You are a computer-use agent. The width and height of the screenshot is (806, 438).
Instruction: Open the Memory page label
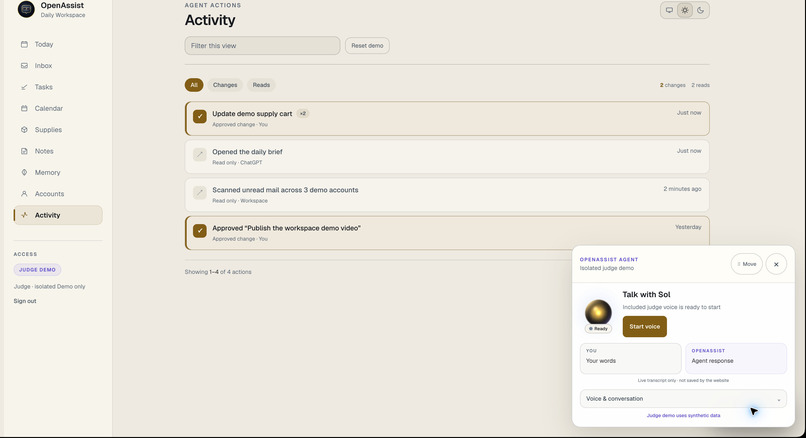pyautogui.click(x=47, y=172)
